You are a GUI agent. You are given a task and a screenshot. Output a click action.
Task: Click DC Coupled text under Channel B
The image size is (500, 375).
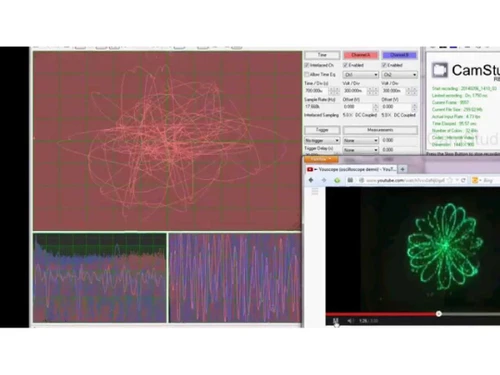(405, 115)
